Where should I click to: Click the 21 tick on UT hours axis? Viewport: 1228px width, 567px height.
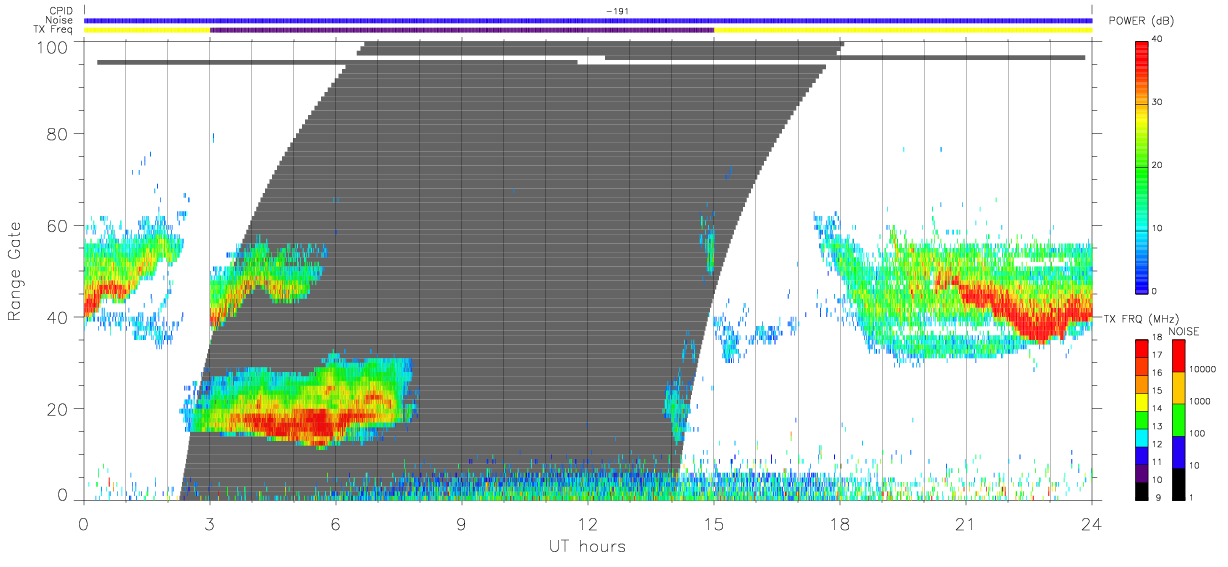[966, 523]
